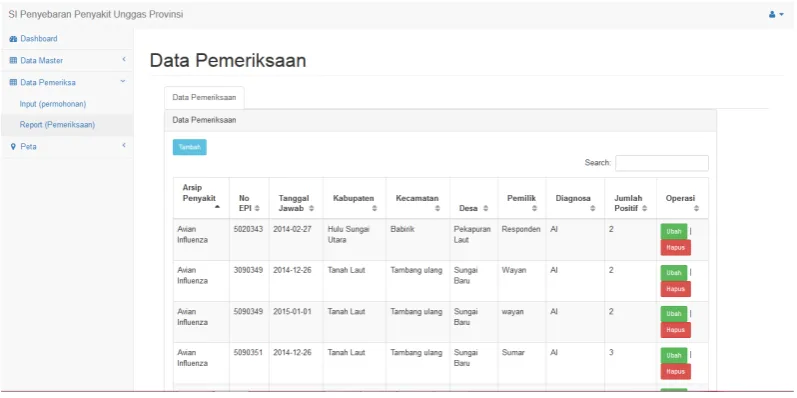This screenshot has height=398, width=797.
Task: Click the Kabupaten sort arrows
Action: [x=375, y=208]
